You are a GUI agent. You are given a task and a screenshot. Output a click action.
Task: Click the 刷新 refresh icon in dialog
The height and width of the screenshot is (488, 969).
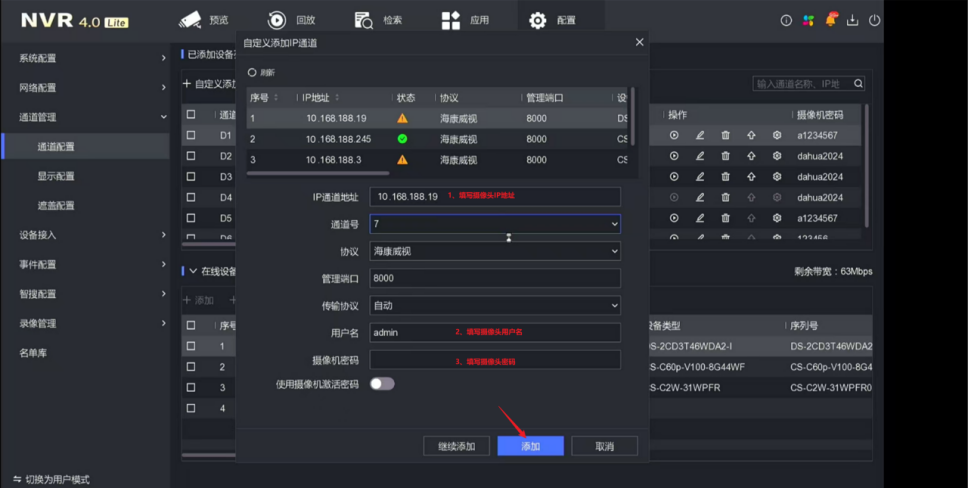tap(253, 73)
